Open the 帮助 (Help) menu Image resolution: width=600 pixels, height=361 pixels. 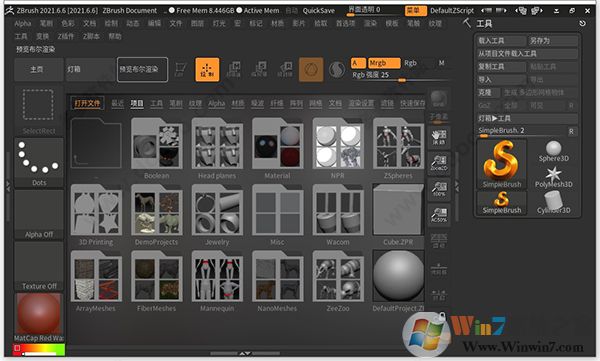click(x=115, y=36)
